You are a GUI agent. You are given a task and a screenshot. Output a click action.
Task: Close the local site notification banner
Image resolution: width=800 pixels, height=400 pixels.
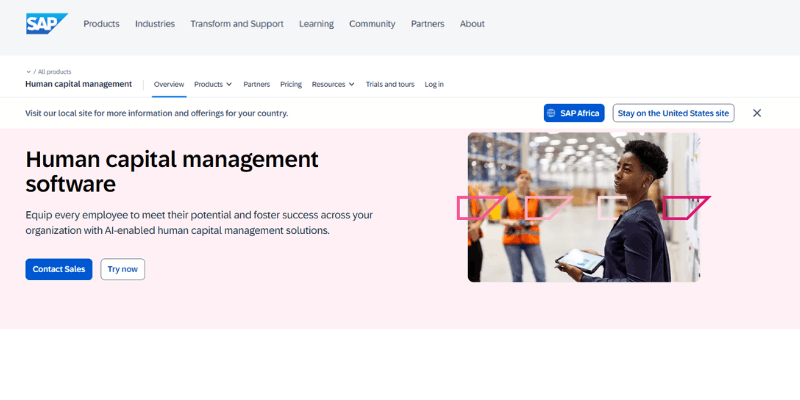[x=757, y=113]
